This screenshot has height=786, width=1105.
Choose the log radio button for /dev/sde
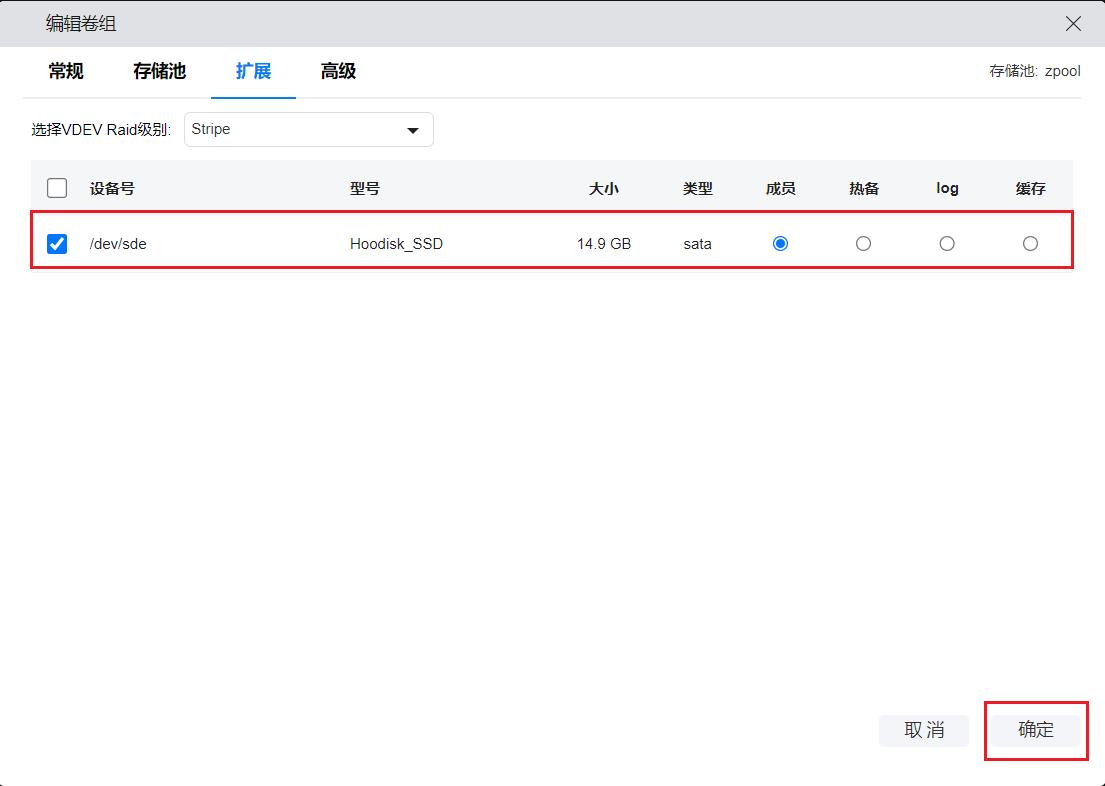[947, 243]
